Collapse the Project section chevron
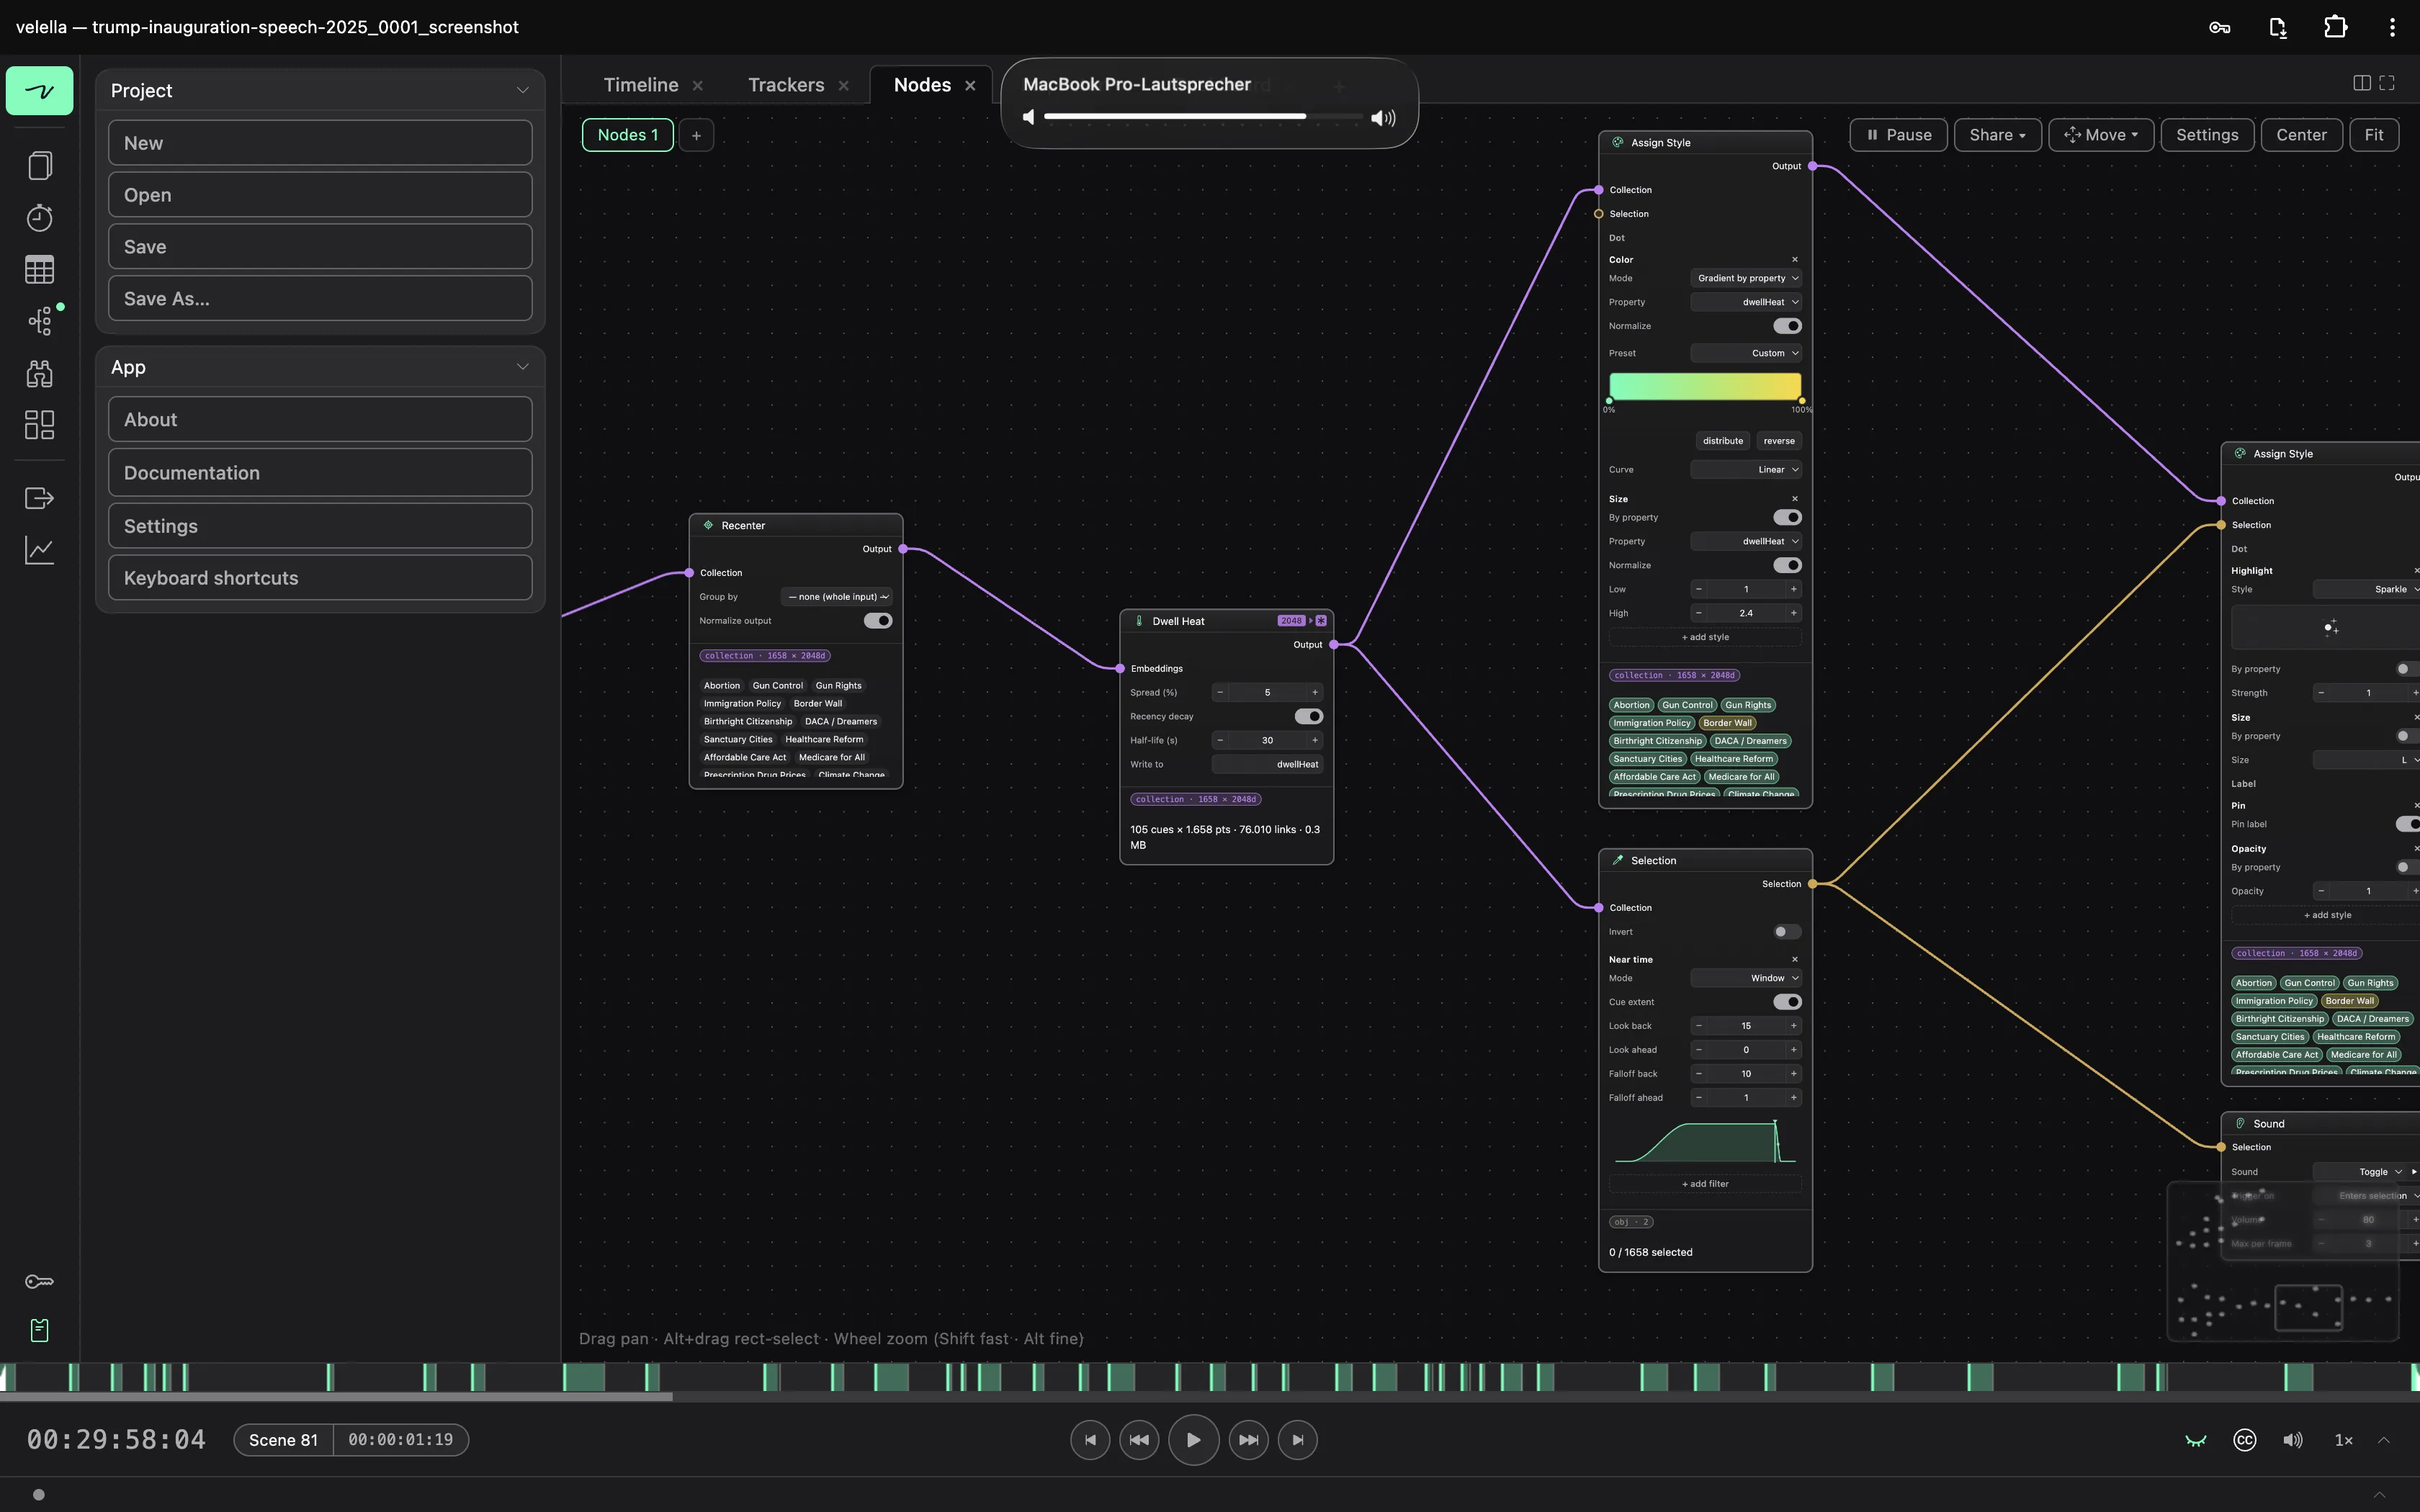Viewport: 2420px width, 1512px height. [522, 91]
